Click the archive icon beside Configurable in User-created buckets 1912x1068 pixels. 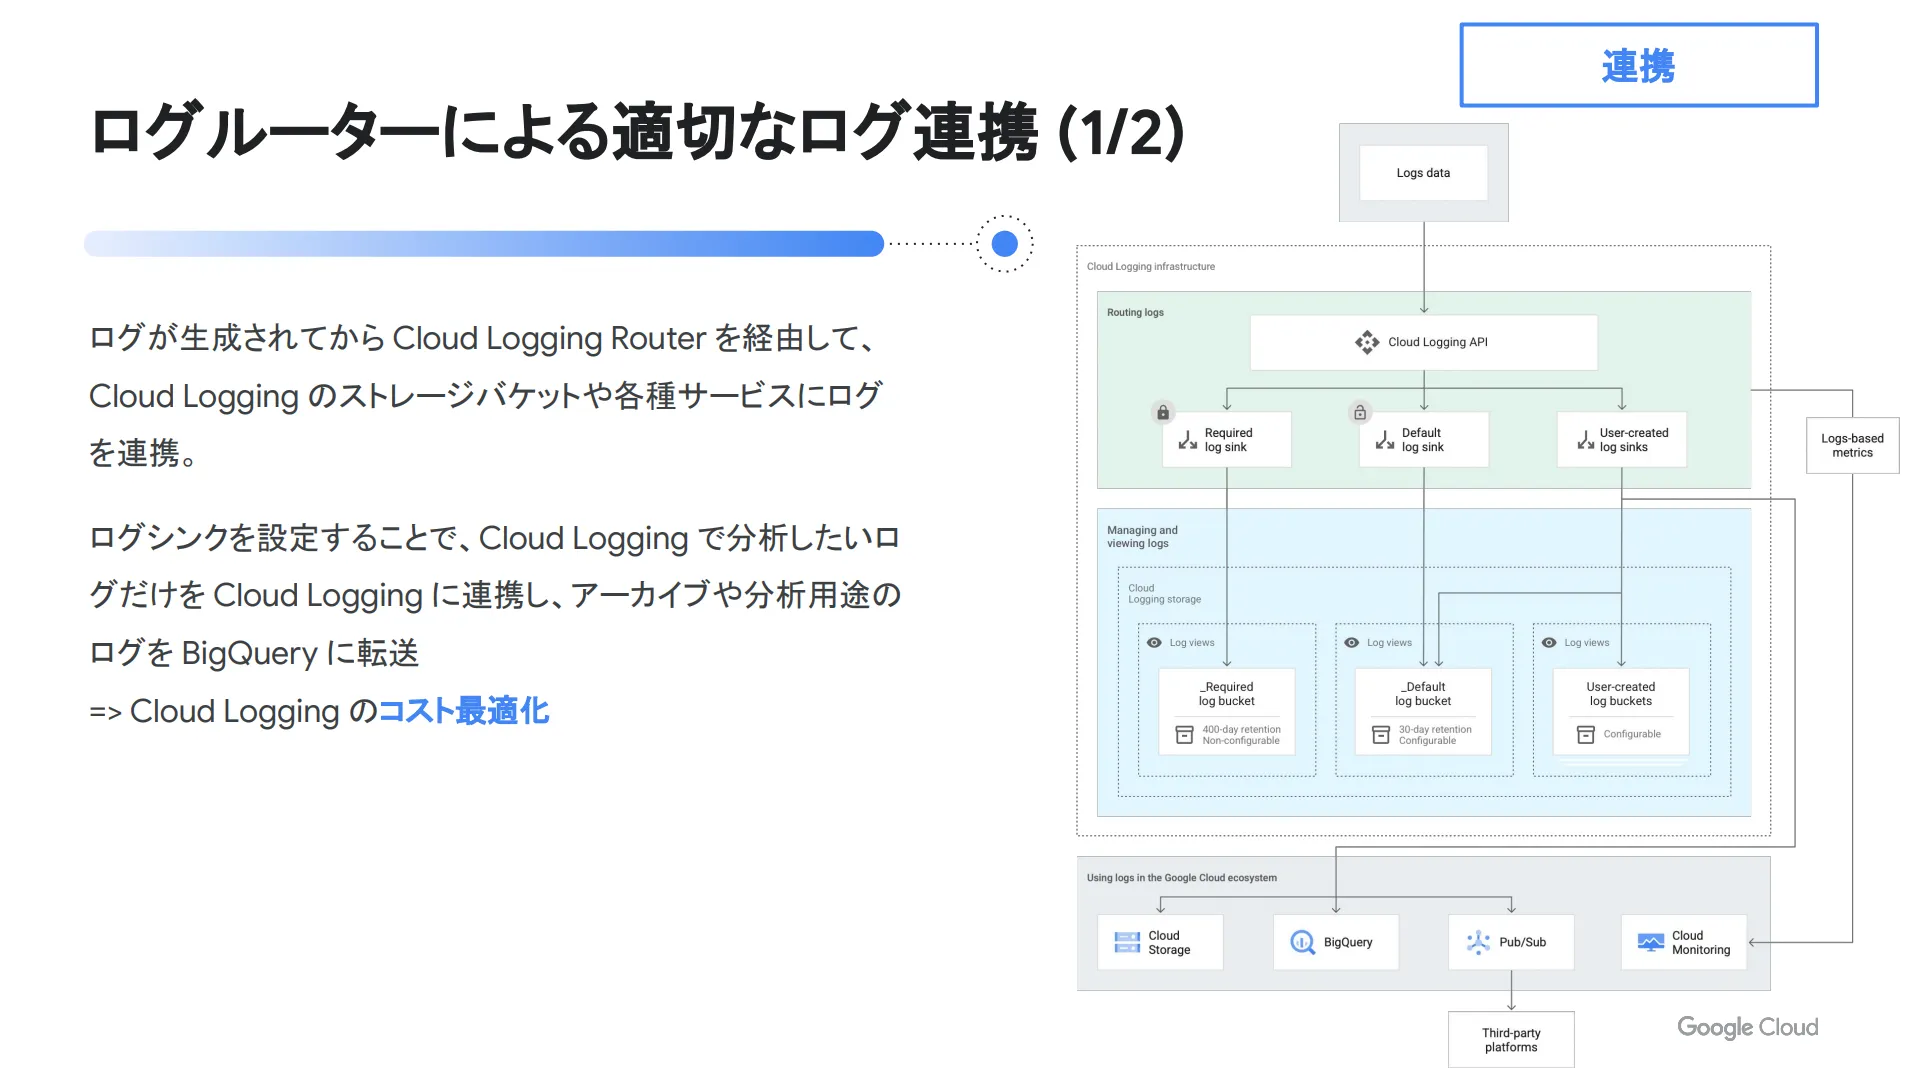tap(1585, 735)
